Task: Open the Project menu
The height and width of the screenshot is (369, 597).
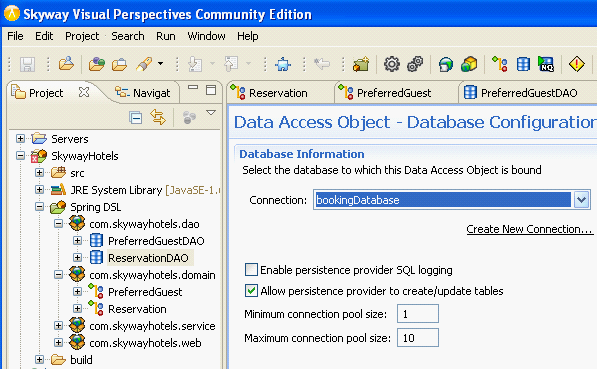Action: pyautogui.click(x=82, y=36)
